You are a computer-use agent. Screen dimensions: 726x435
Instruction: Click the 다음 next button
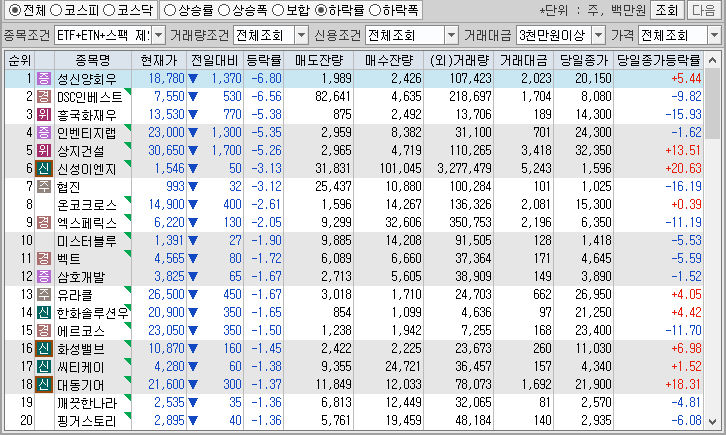[703, 10]
